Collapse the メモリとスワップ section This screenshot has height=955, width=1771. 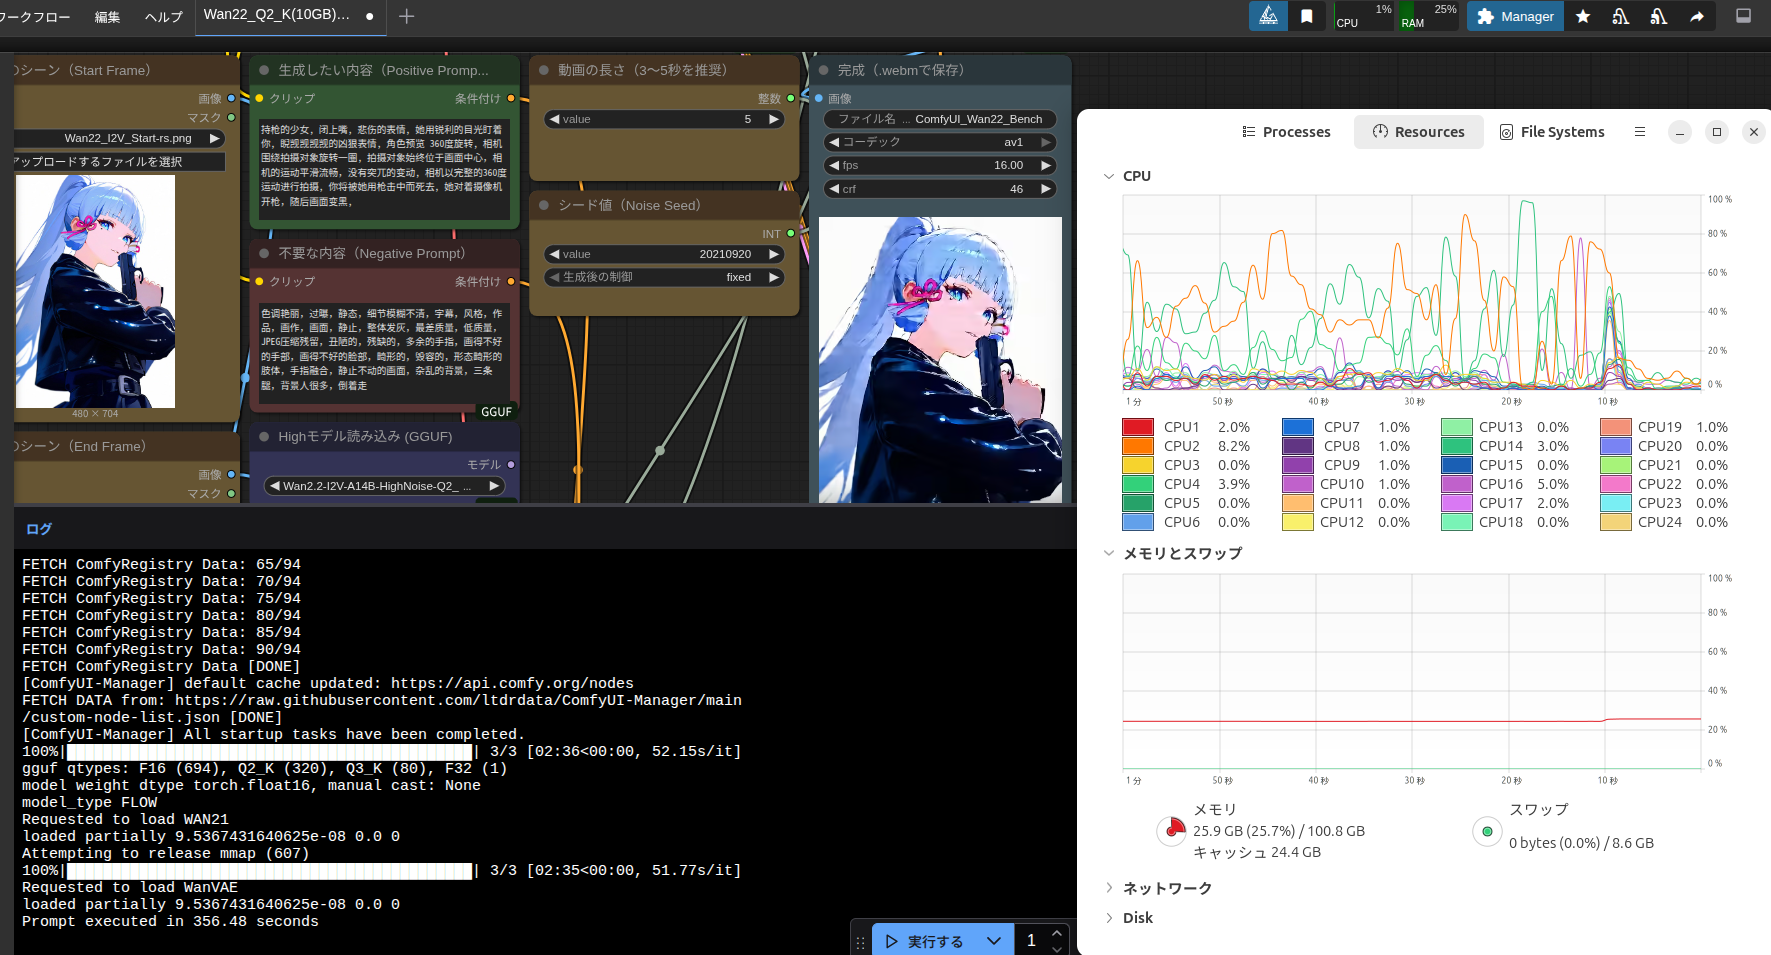click(1109, 553)
